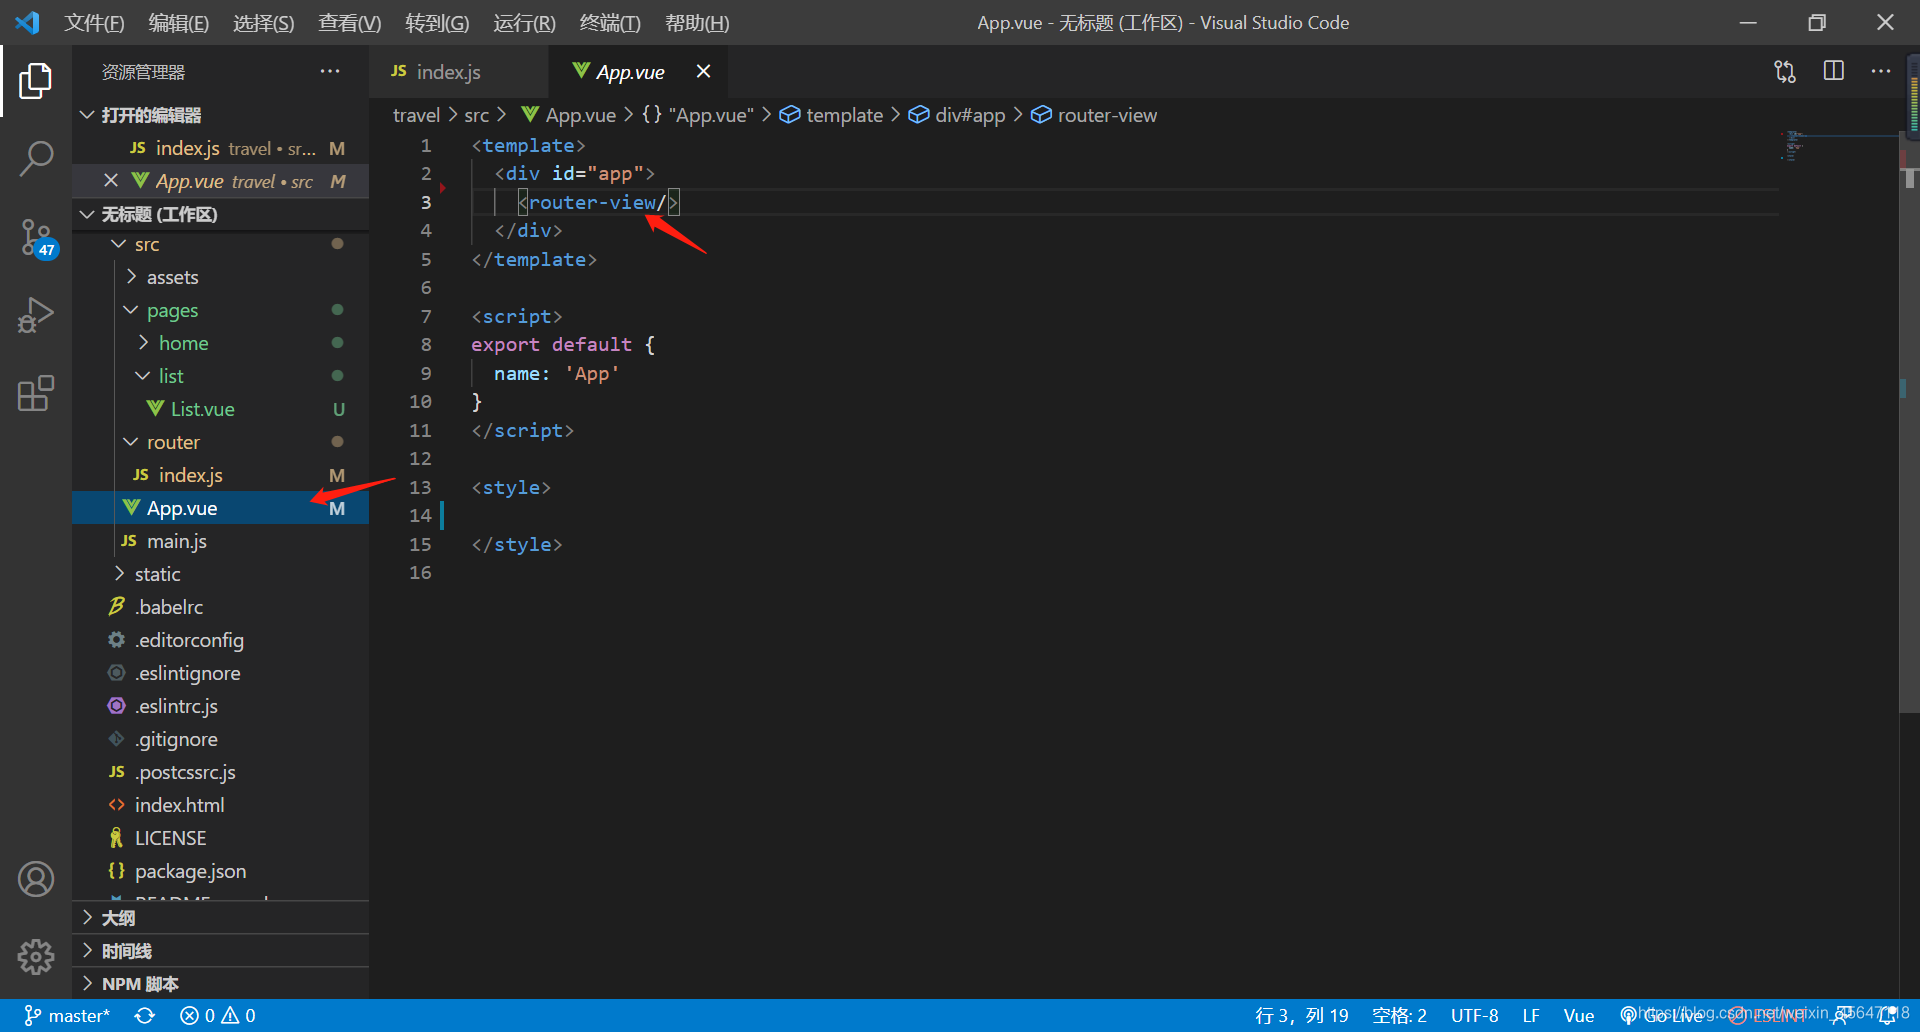The image size is (1920, 1032).
Task: Click the cursor position 行 3, 列 19
Action: point(1302,1015)
